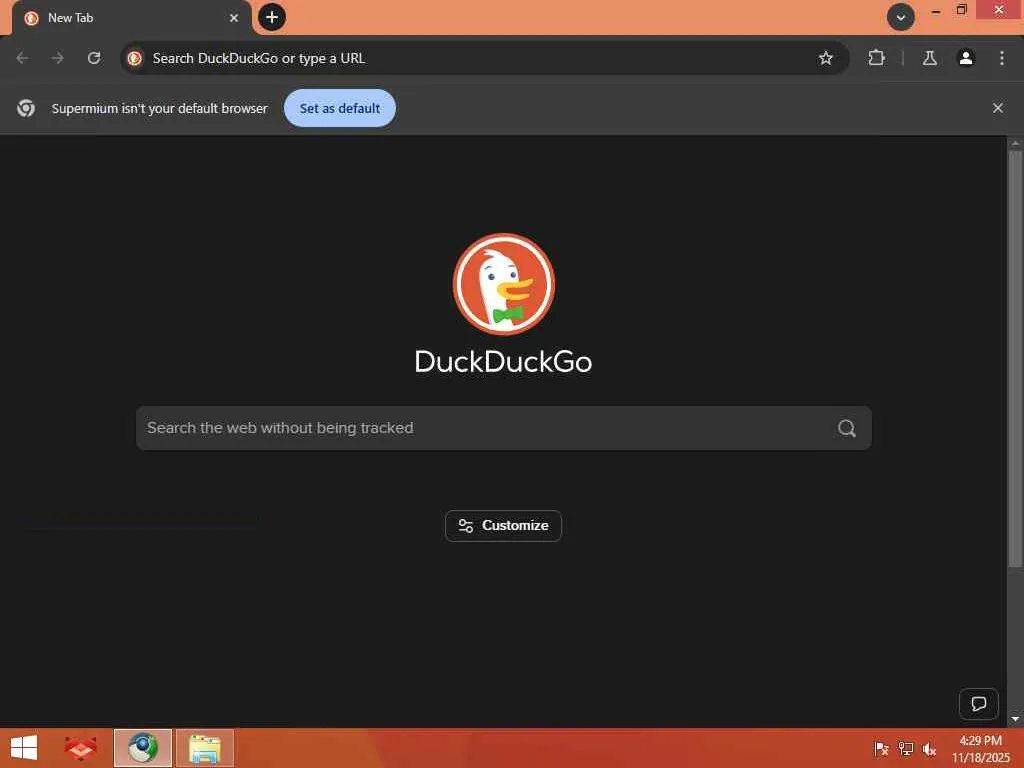The width and height of the screenshot is (1024, 768).
Task: Open the profile avatar menu
Action: coord(965,58)
